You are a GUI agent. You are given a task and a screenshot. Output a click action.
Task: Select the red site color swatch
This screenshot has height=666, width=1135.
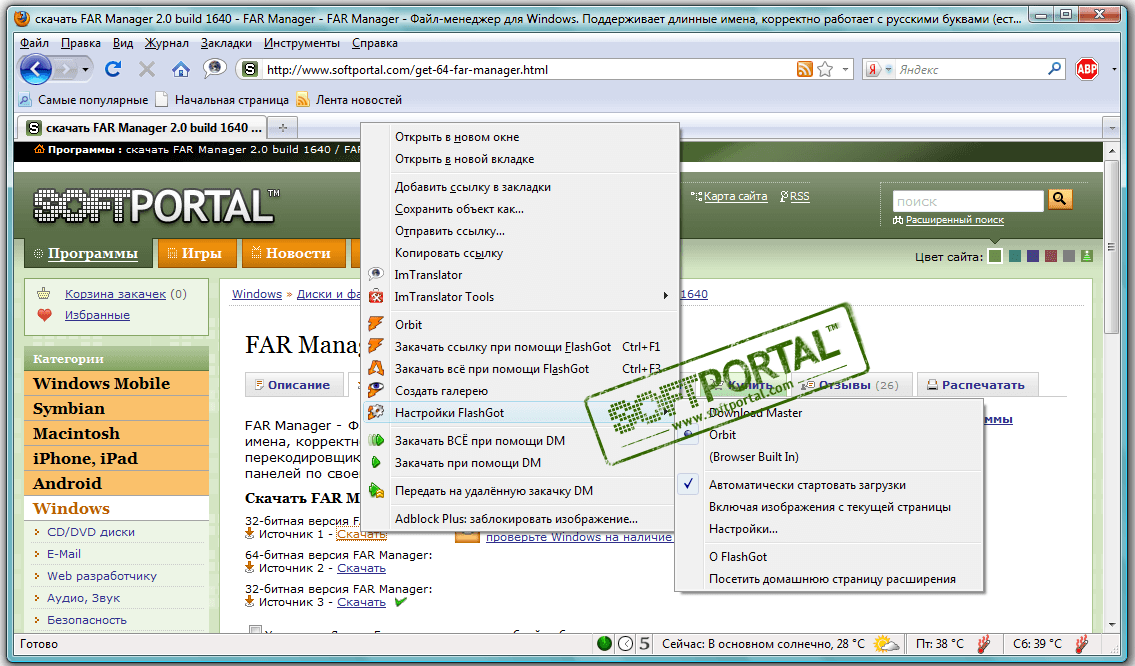pyautogui.click(x=1051, y=256)
